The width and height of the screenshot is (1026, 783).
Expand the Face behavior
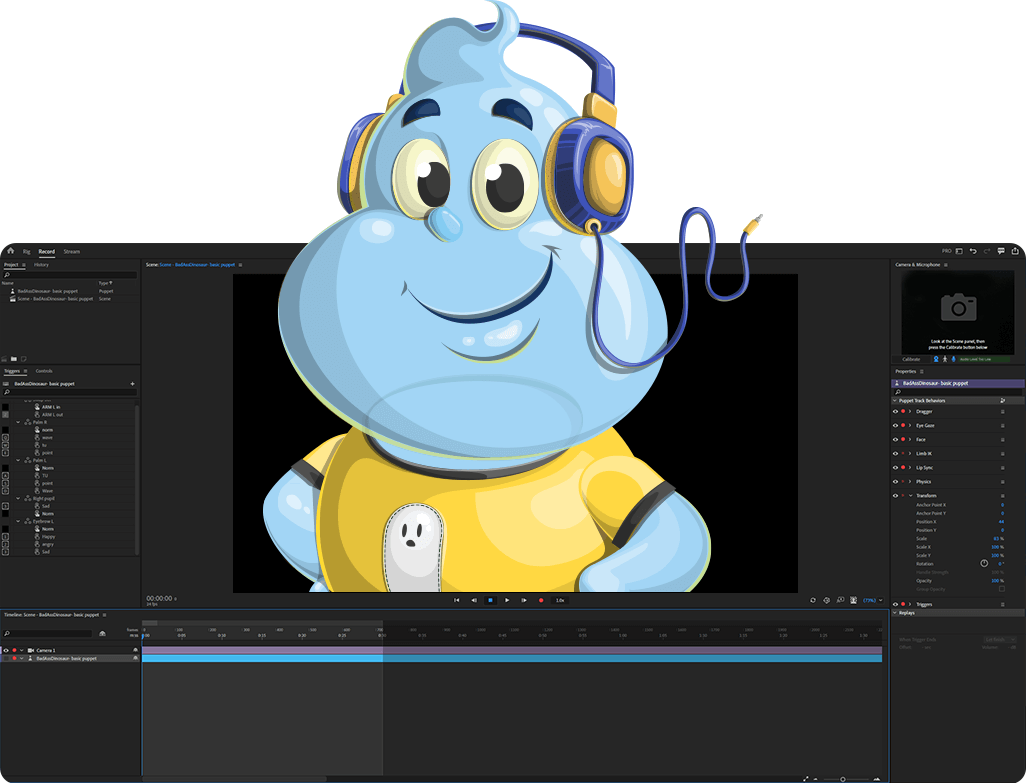pos(910,439)
